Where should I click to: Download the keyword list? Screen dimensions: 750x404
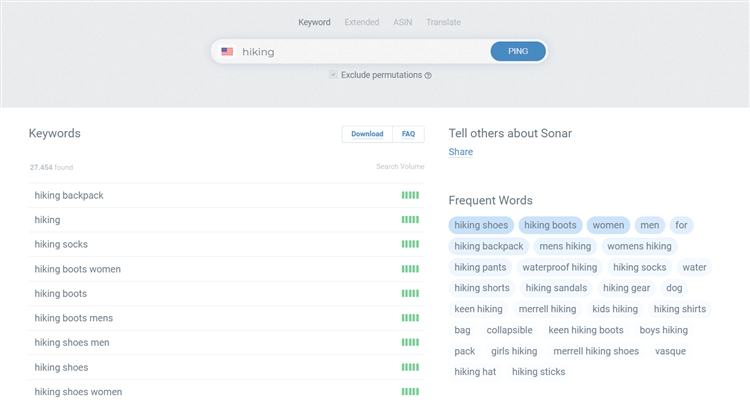pos(367,134)
